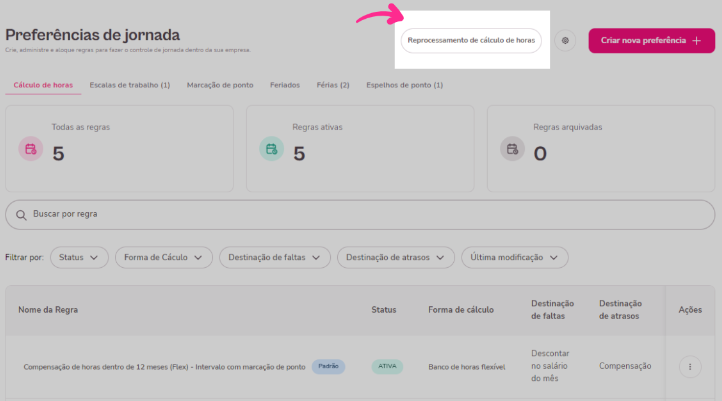
Task: Click the Forma de cálculo column header
Action: click(x=461, y=310)
